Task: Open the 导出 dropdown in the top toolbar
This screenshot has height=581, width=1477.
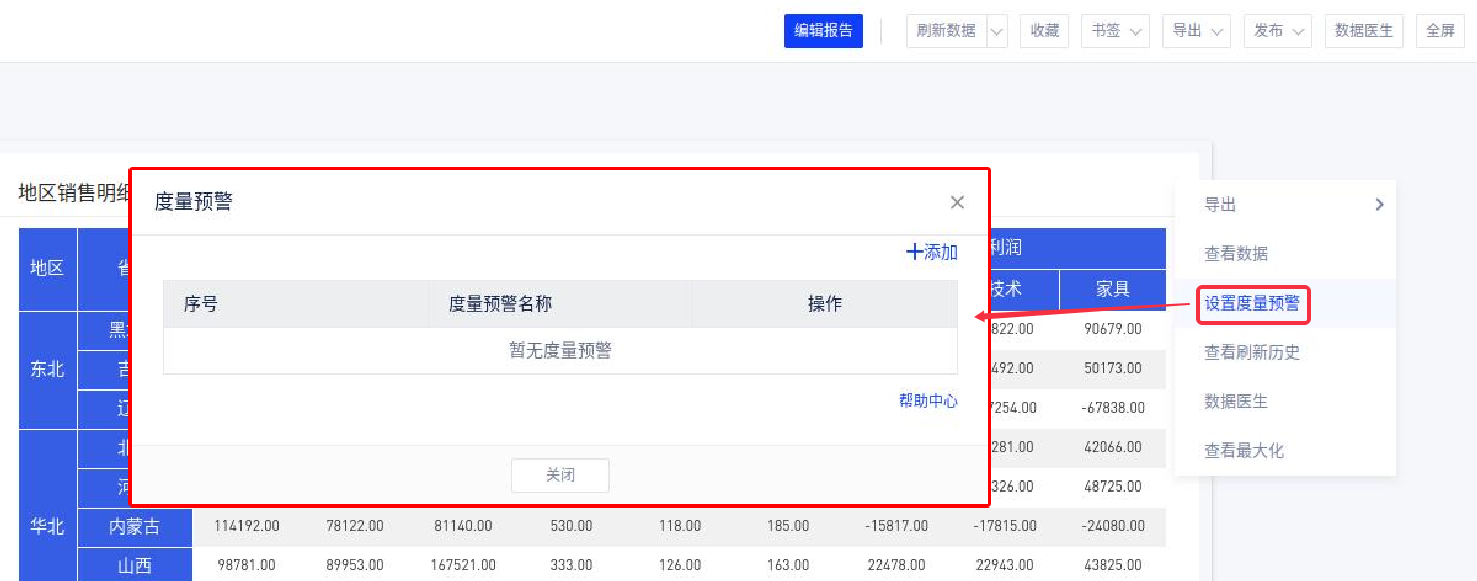Action: click(1196, 31)
